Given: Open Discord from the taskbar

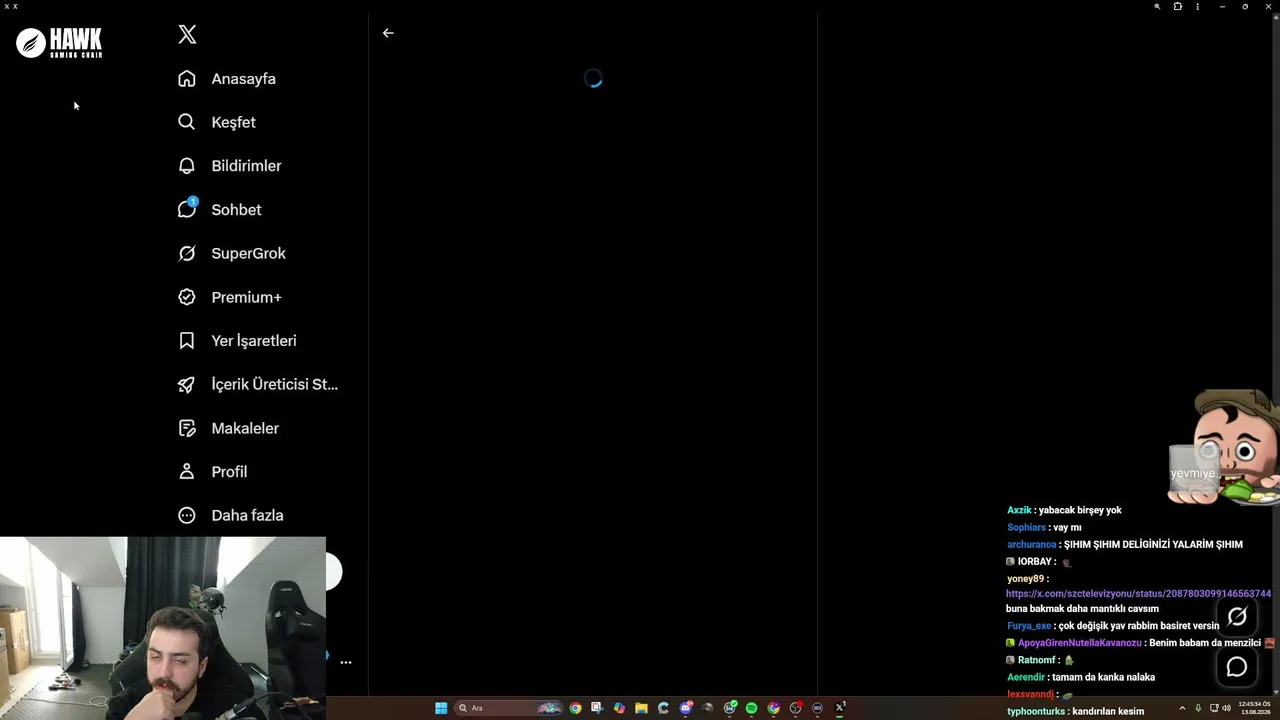Looking at the screenshot, I should (686, 708).
